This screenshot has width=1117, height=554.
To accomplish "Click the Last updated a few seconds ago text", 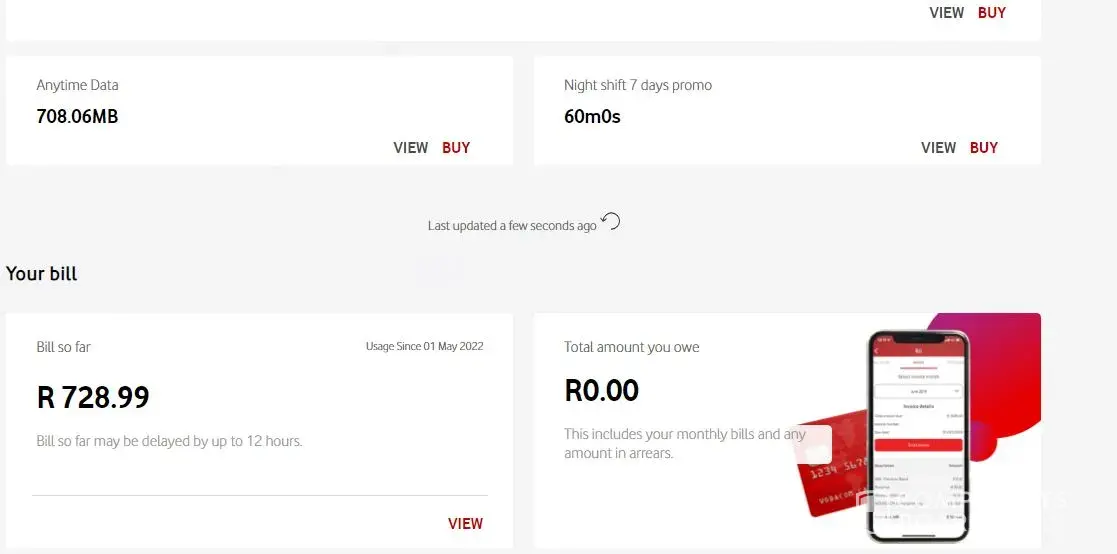I will point(512,226).
